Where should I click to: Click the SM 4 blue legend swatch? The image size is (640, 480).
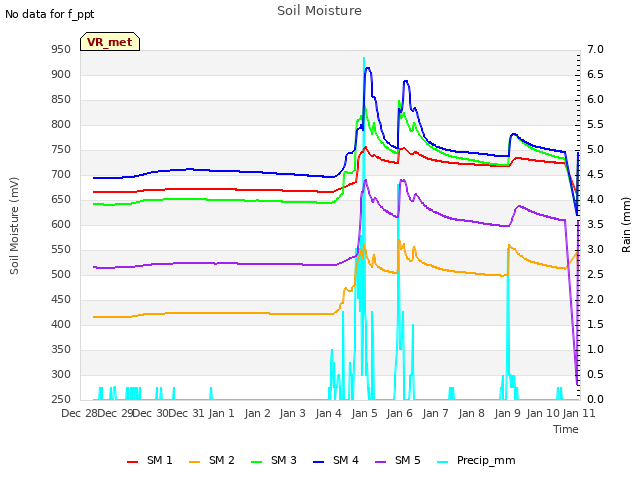(x=318, y=462)
